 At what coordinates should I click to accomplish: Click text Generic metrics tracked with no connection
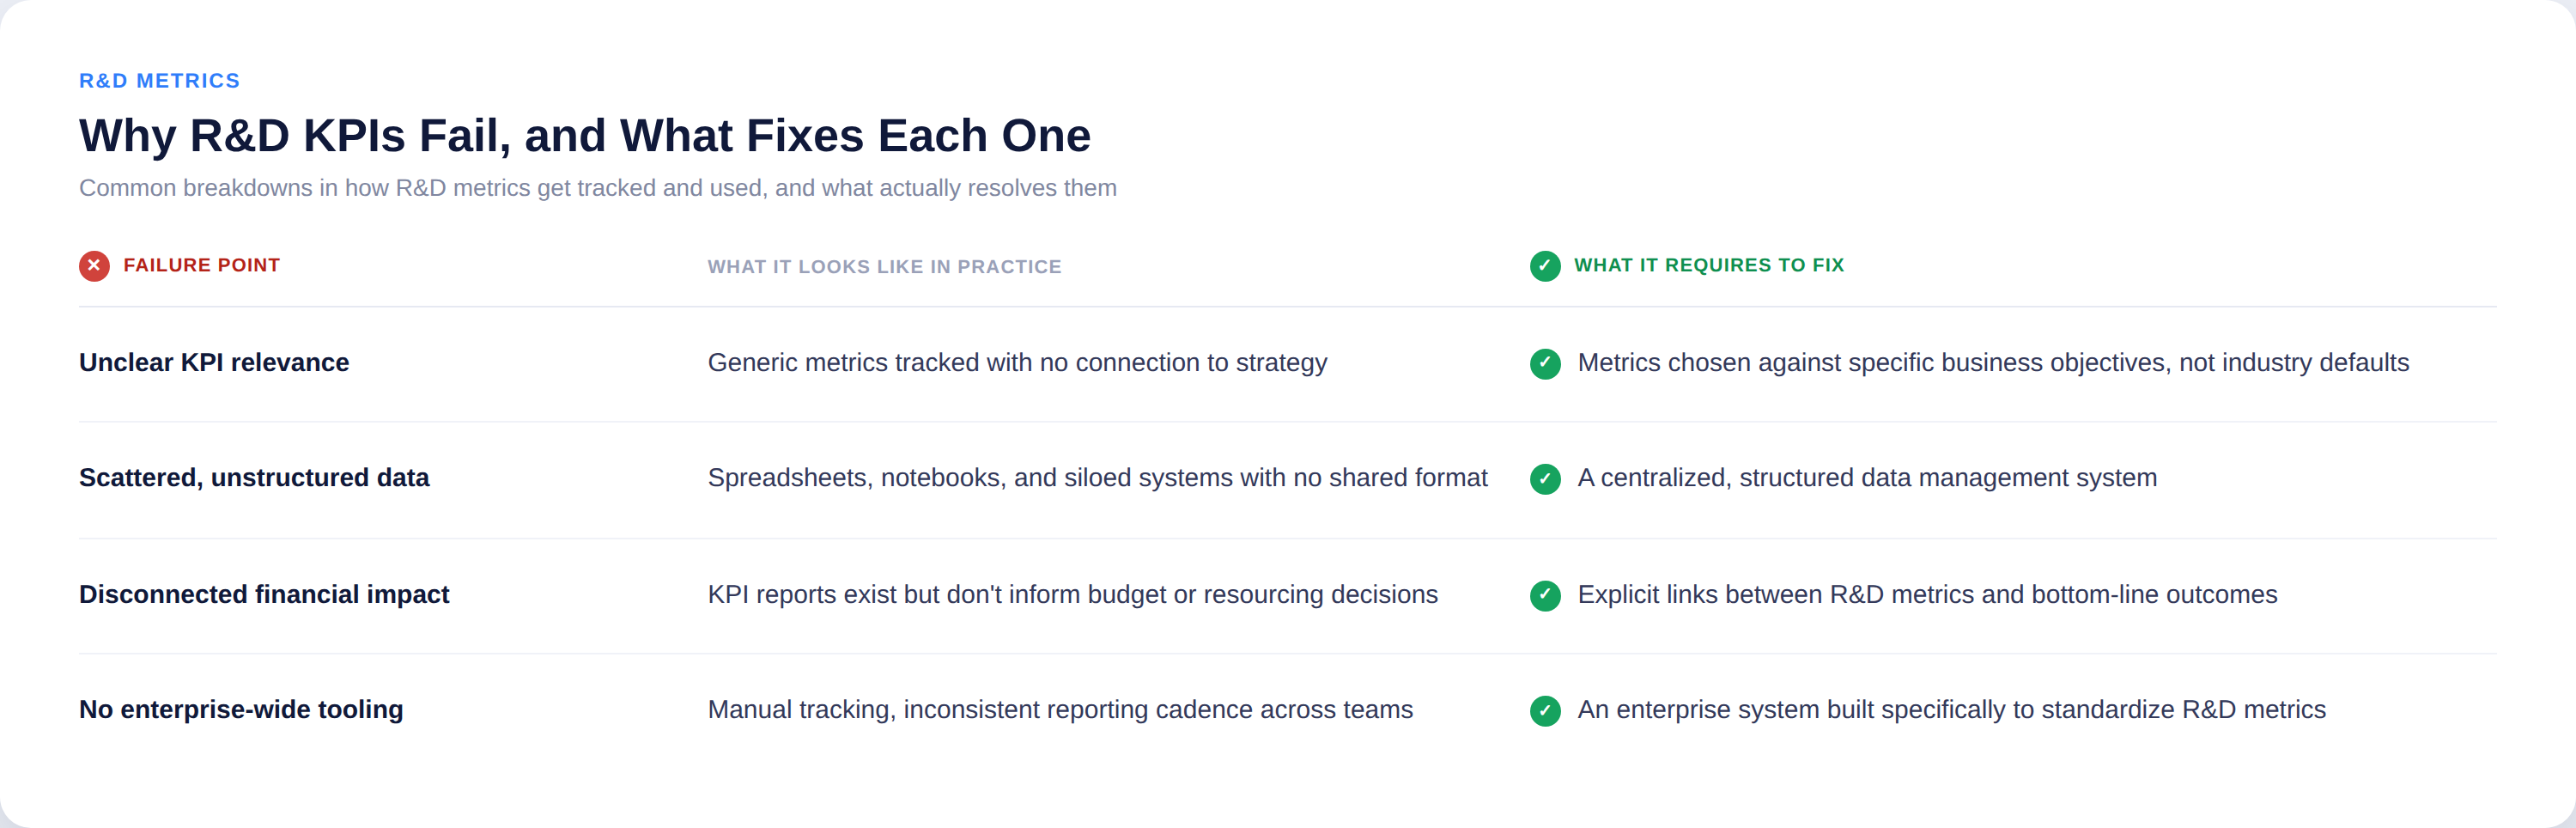1017,362
